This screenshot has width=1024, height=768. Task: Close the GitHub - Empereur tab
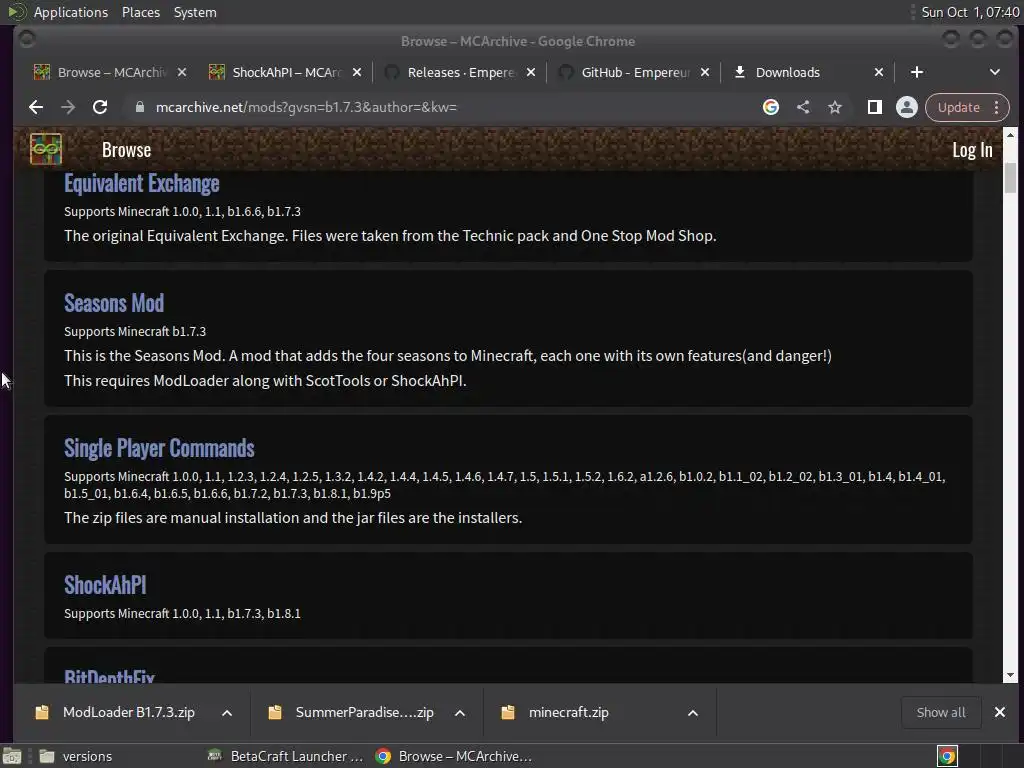point(705,72)
